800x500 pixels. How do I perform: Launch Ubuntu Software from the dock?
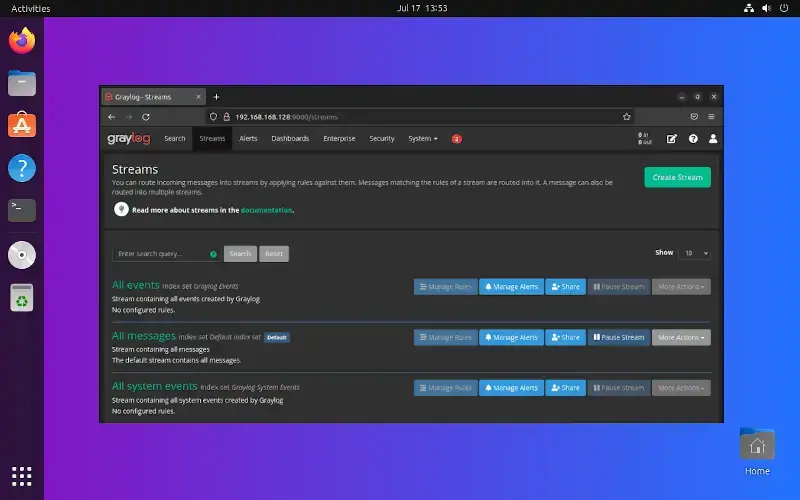click(x=22, y=125)
